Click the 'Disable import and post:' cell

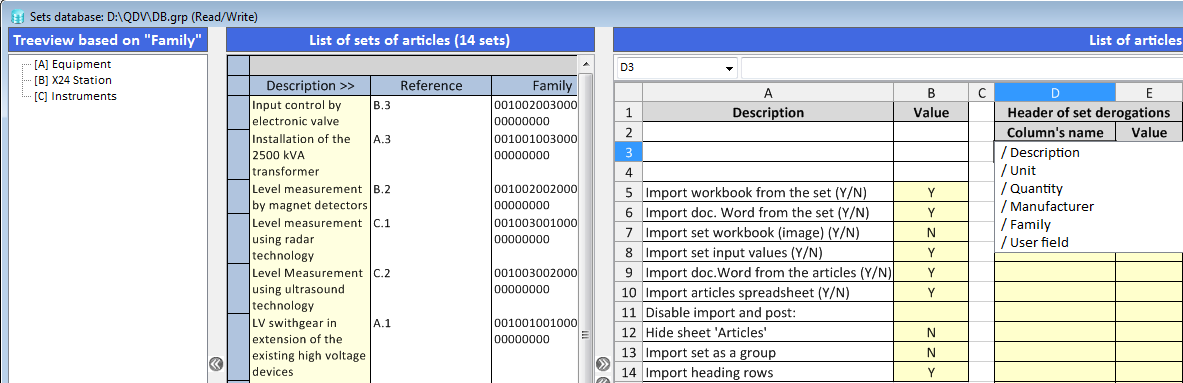click(768, 312)
